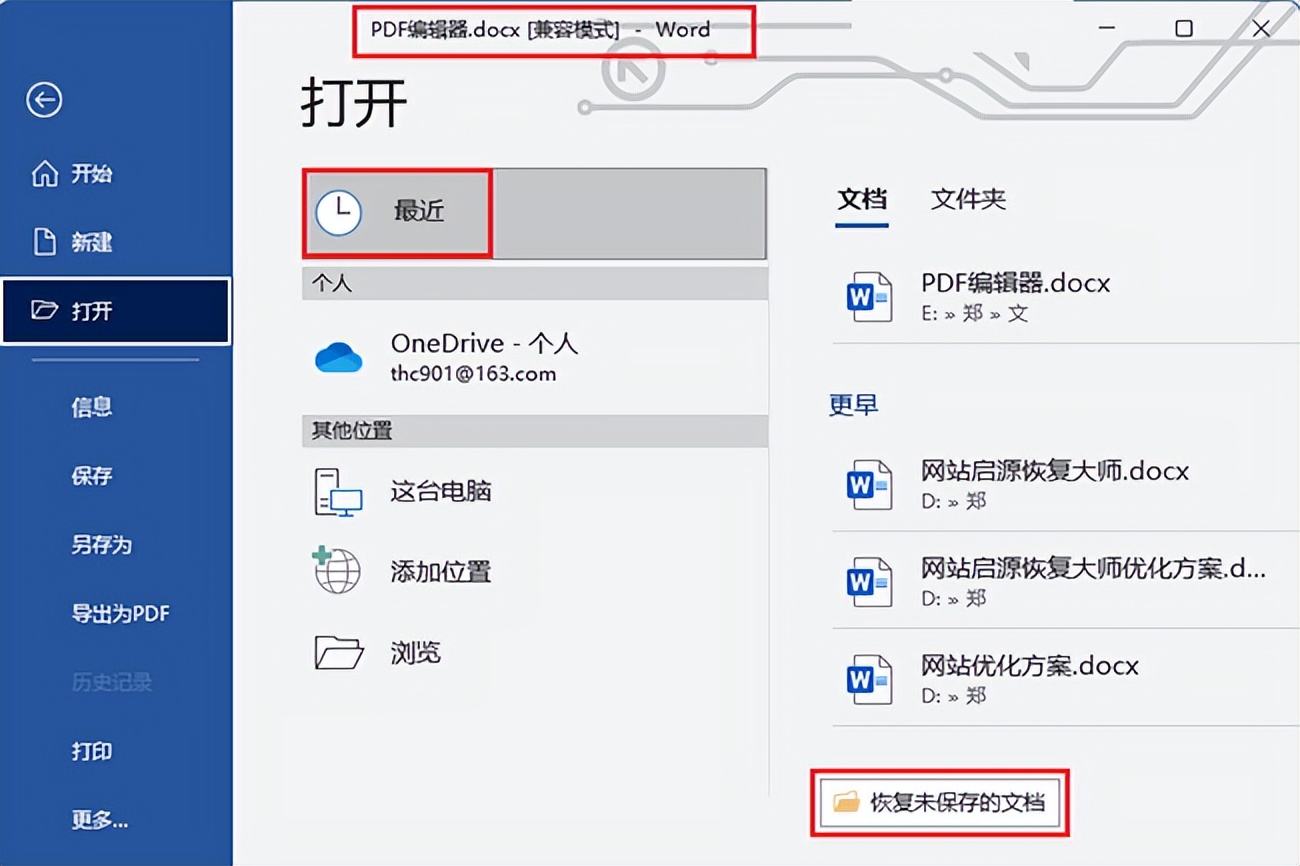Click the OneDrive cloud icon

point(339,355)
